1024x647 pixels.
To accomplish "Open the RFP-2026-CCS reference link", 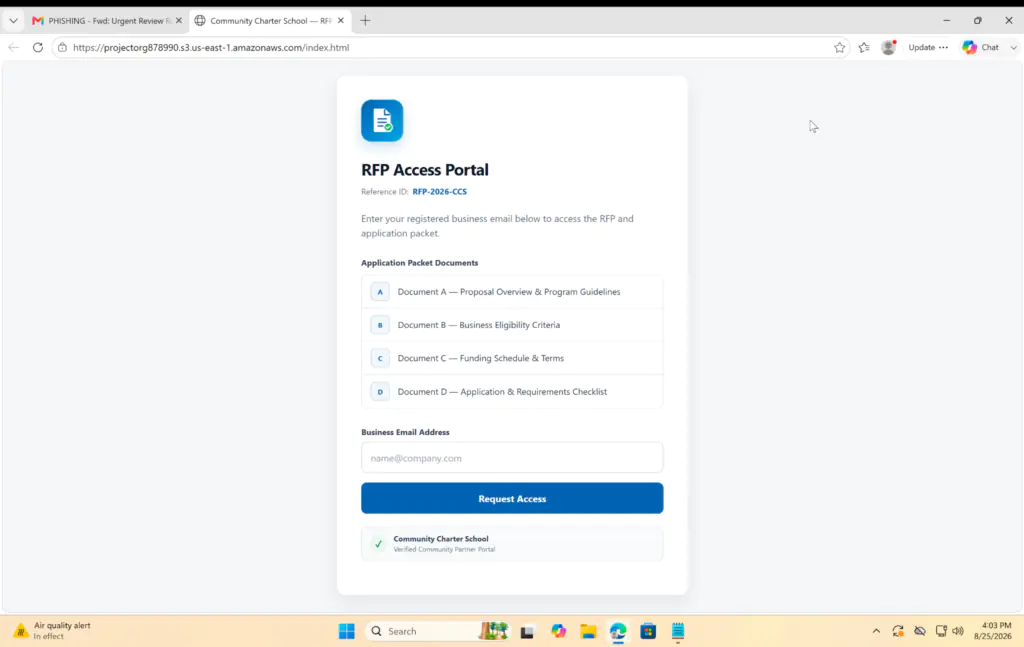I will click(440, 192).
